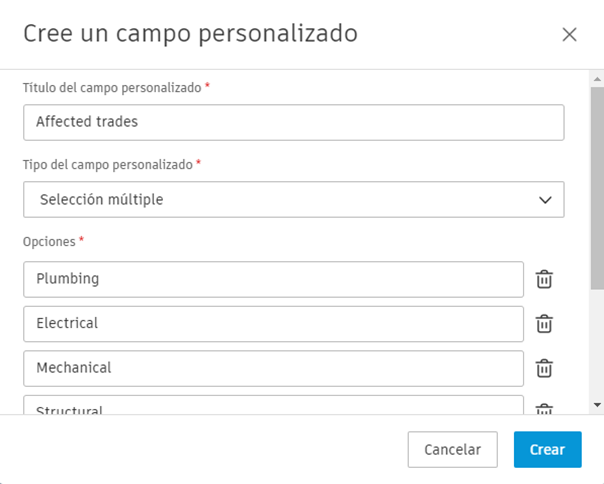Image resolution: width=604 pixels, height=484 pixels.
Task: Click Crear to create the field
Action: pyautogui.click(x=547, y=450)
